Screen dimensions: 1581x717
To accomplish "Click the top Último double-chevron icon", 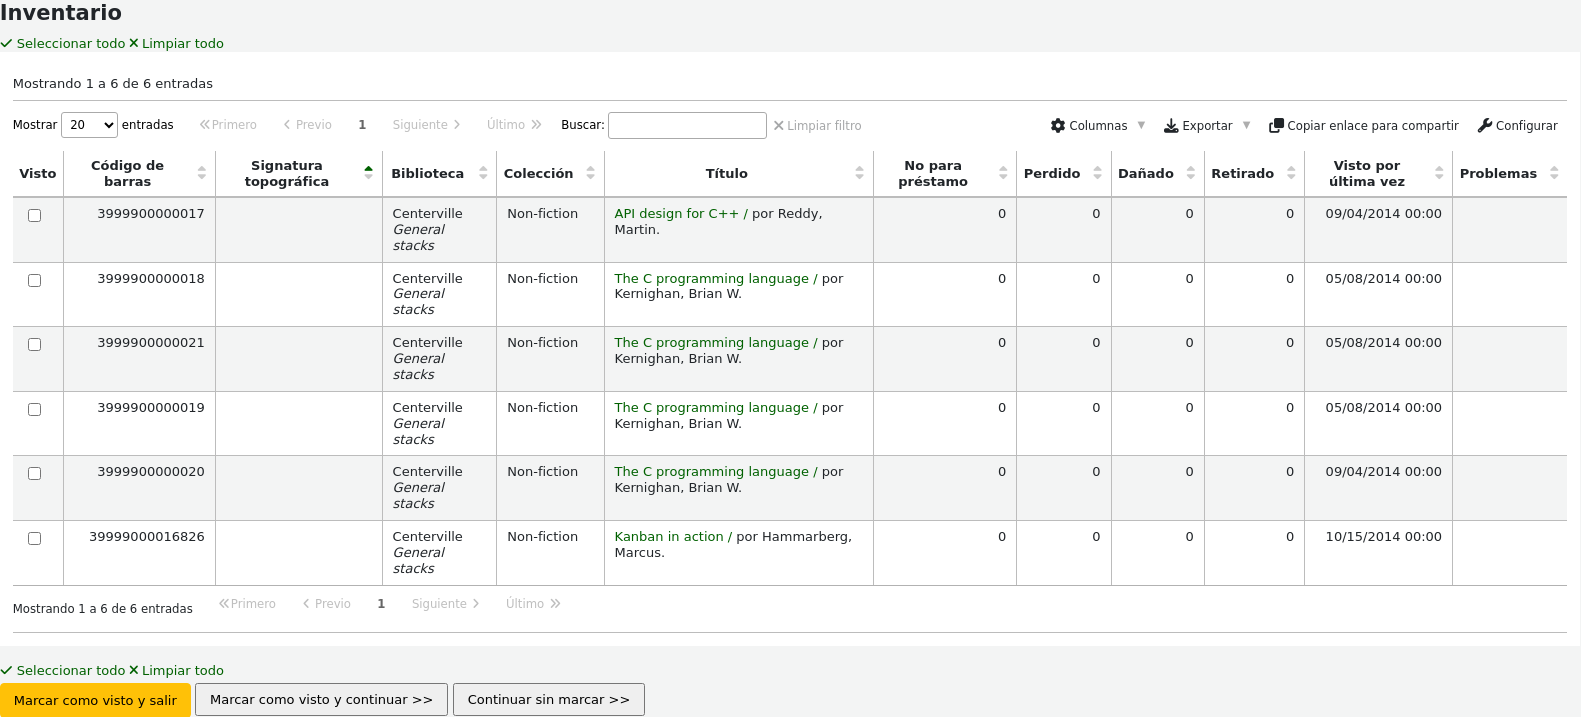I will (536, 125).
